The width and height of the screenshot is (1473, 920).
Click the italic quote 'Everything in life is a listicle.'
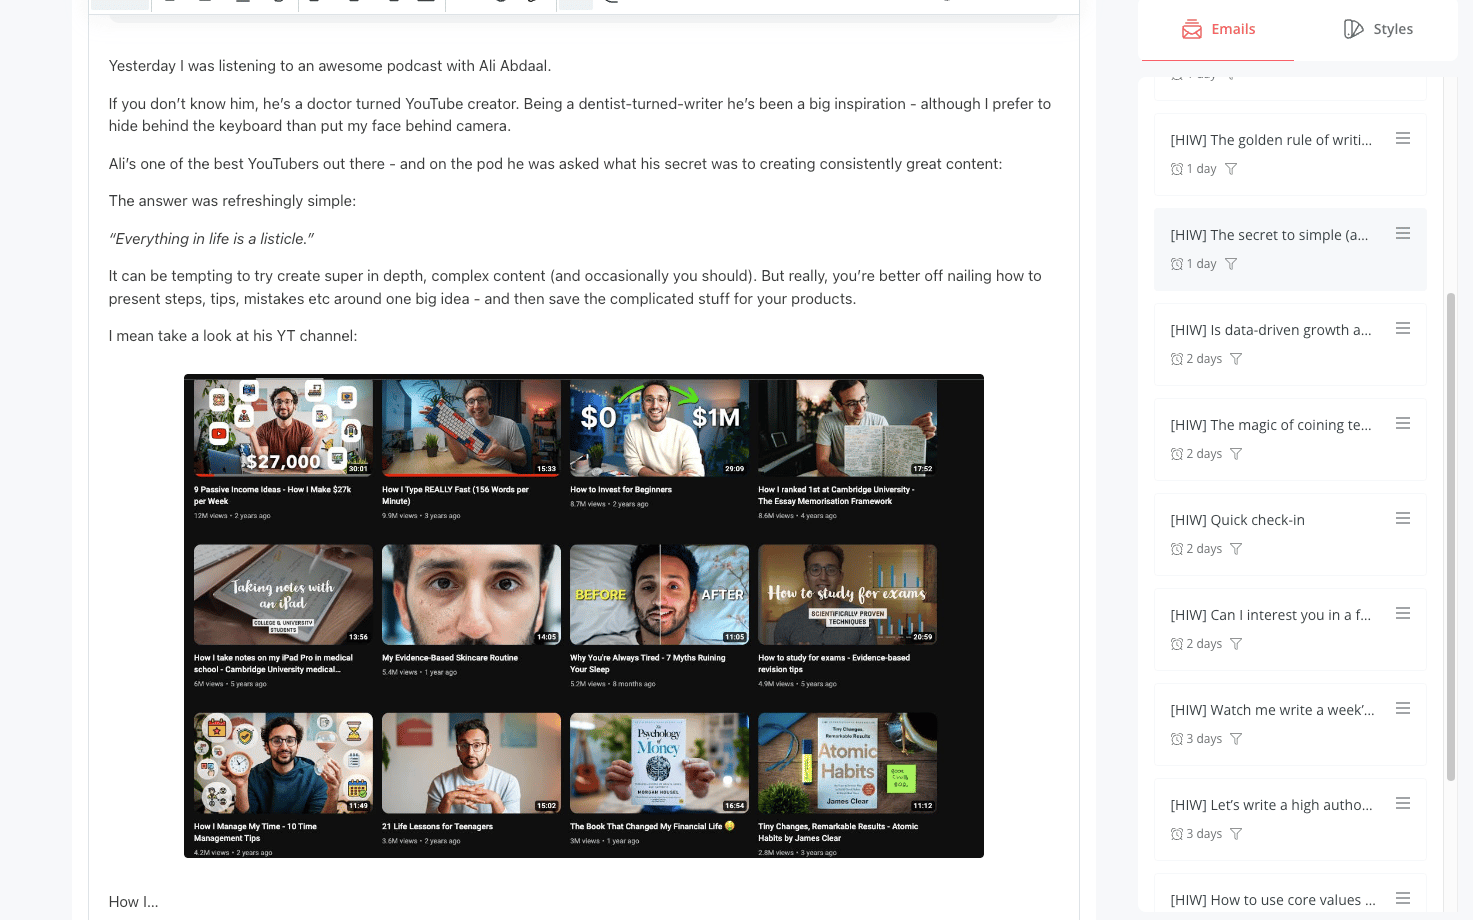coord(211,239)
